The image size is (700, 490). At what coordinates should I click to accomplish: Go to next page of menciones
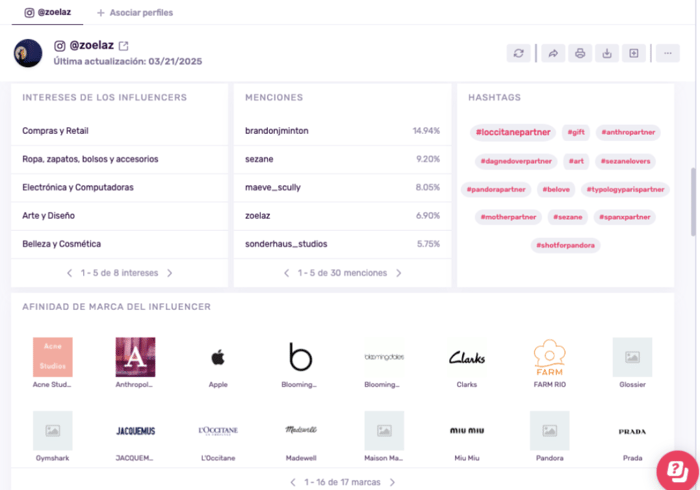pos(399,273)
